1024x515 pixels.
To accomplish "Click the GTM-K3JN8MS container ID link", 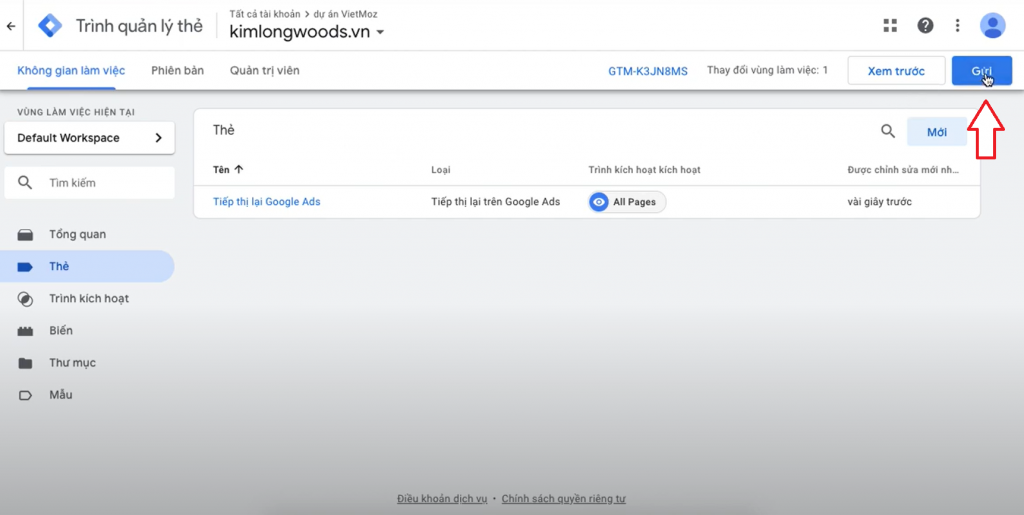I will (648, 71).
